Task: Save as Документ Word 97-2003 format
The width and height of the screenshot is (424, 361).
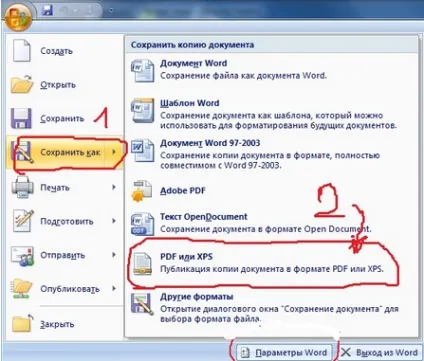Action: pyautogui.click(x=272, y=153)
